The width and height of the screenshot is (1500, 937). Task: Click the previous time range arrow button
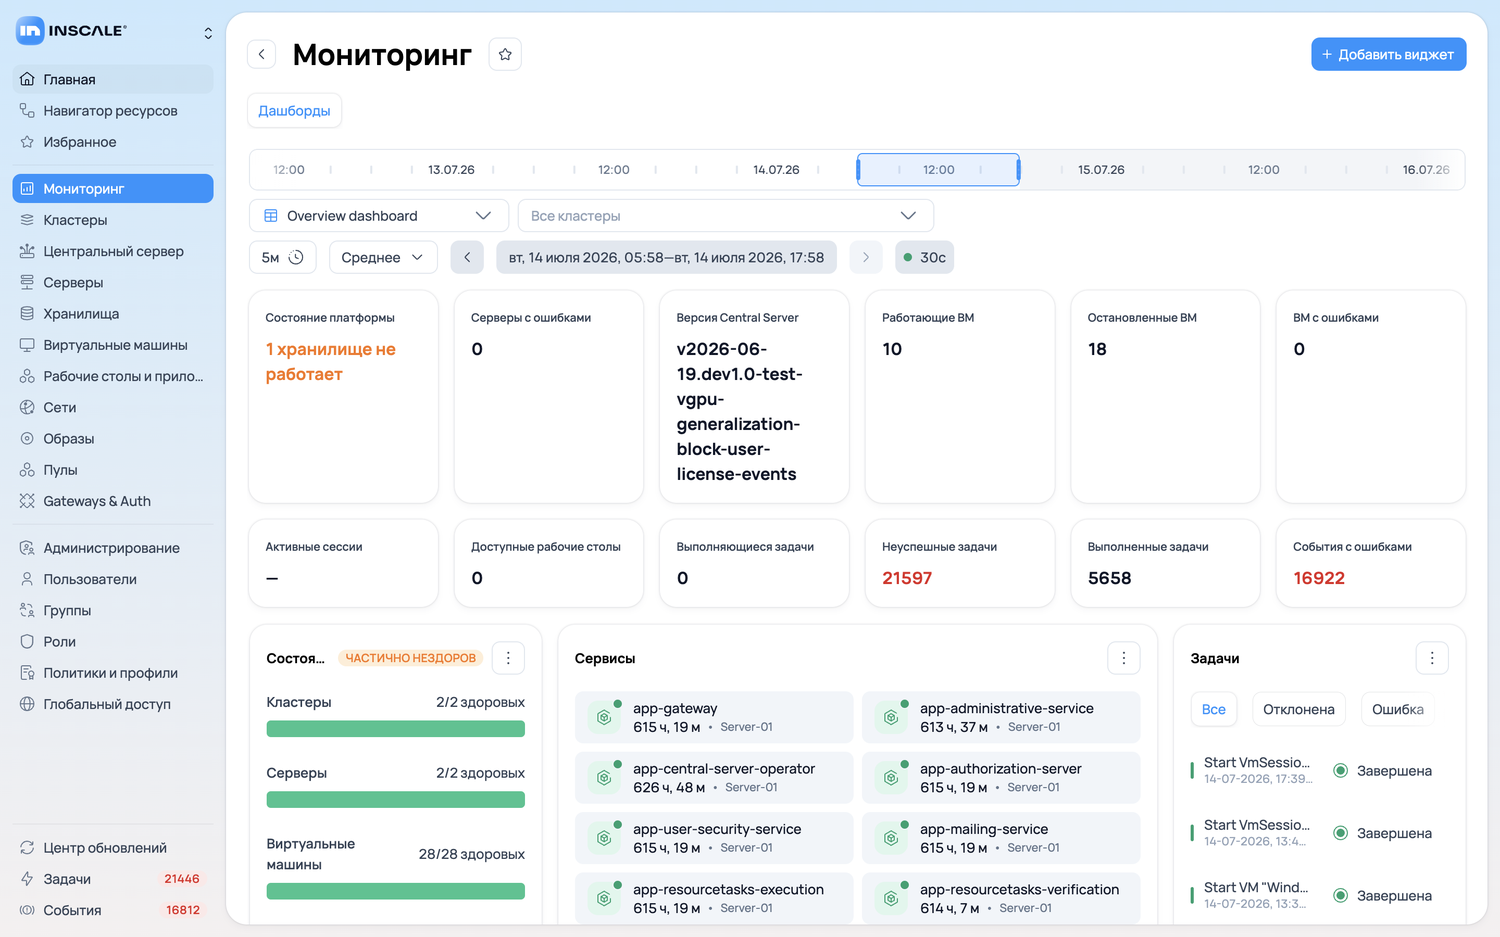[x=467, y=257]
